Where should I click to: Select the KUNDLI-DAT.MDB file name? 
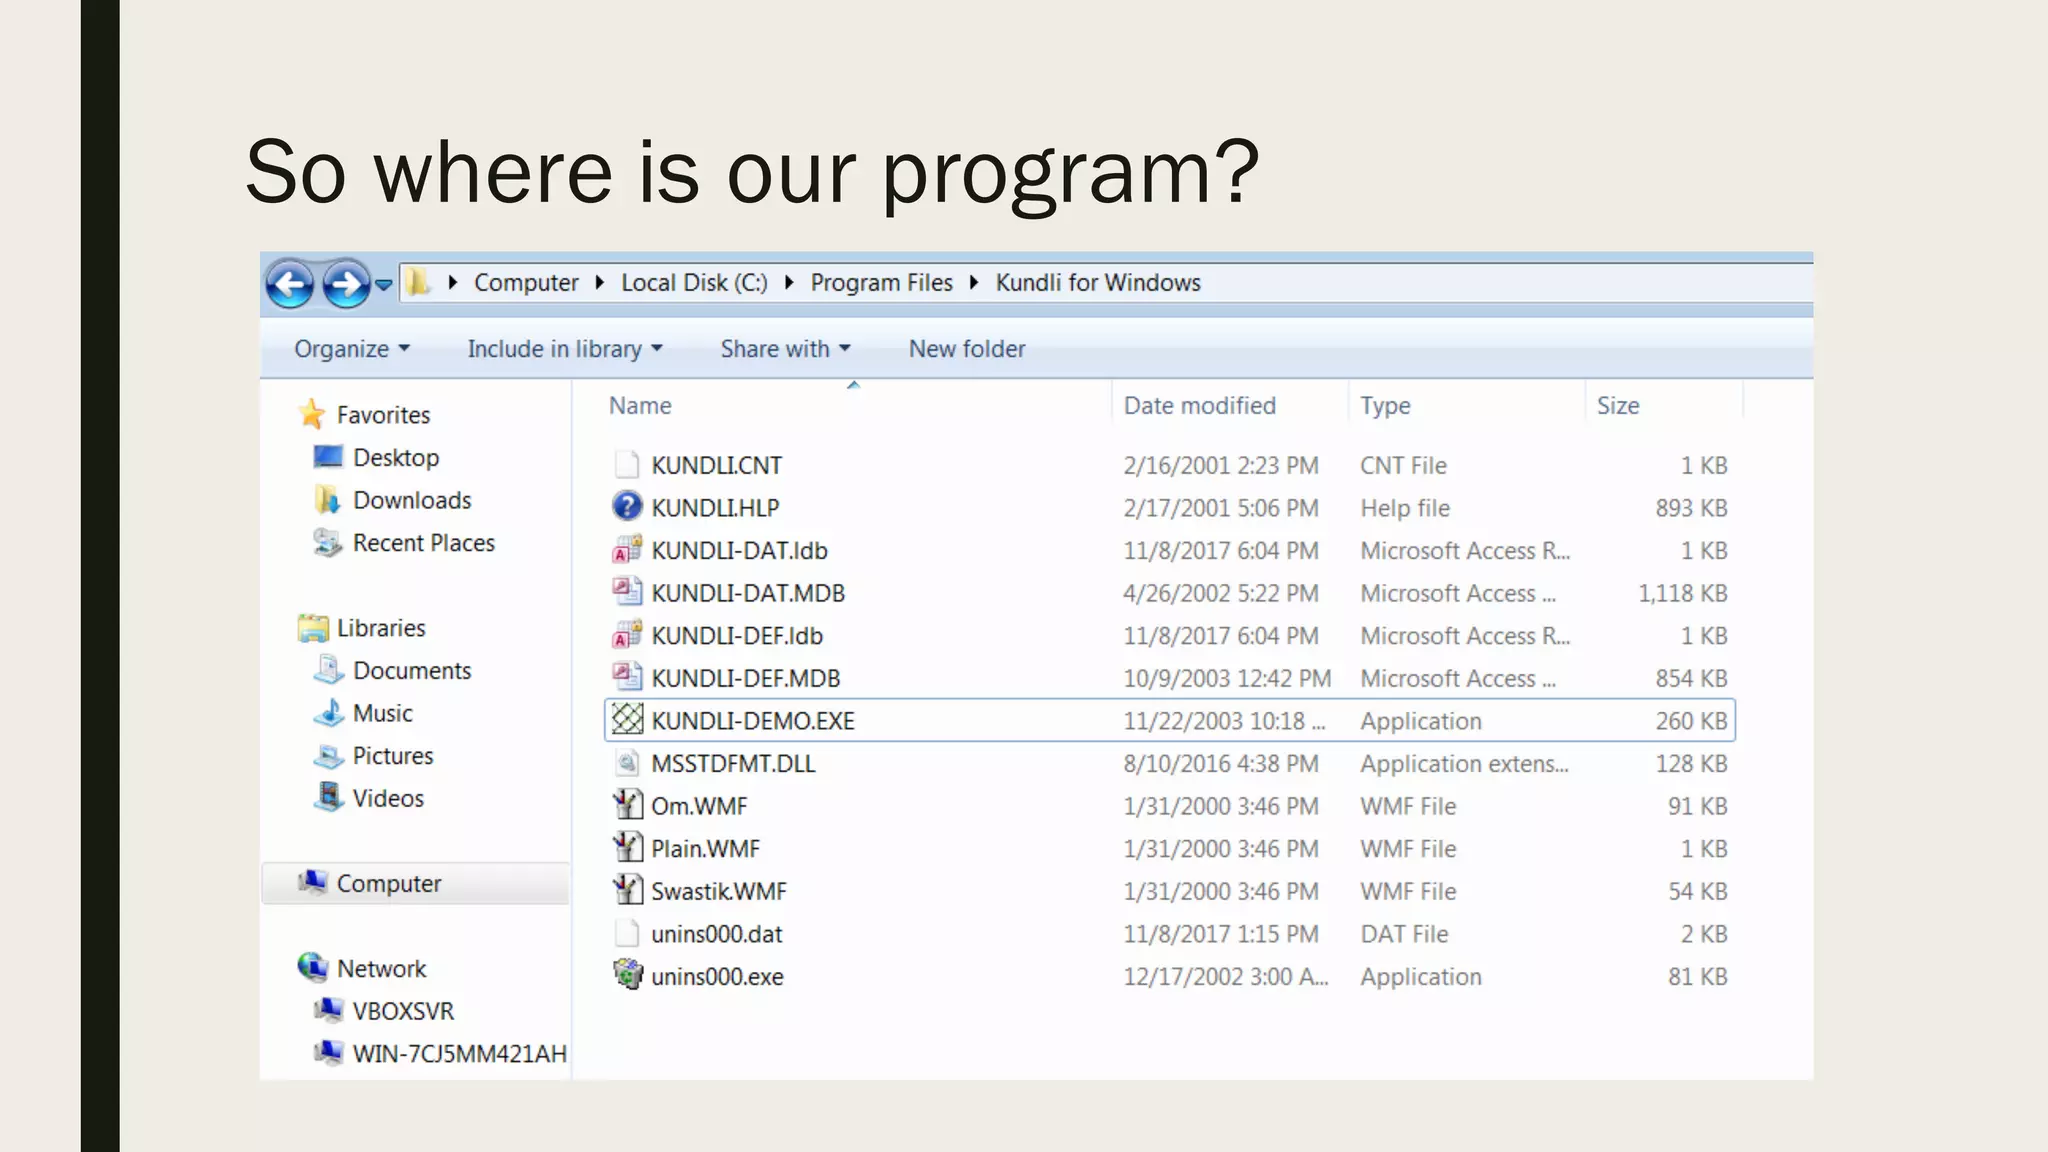[x=748, y=594]
